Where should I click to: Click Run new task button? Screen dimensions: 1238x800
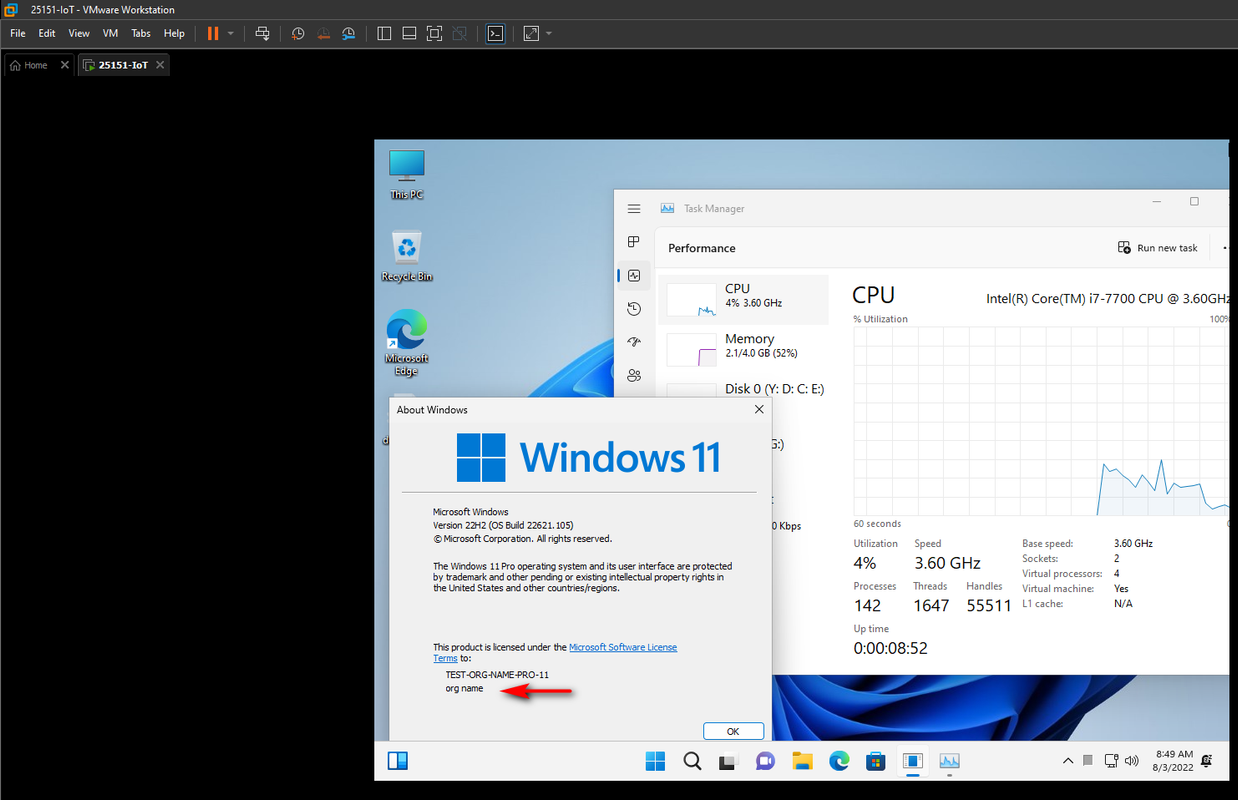pos(1158,248)
